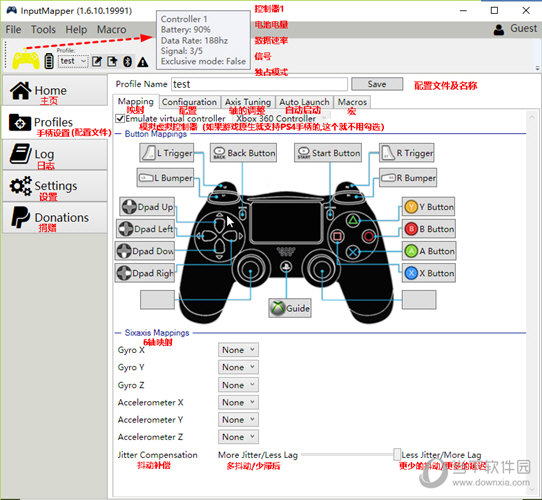Open the Guest user account icon
Screen dimensions: 542x500
pyautogui.click(x=498, y=29)
